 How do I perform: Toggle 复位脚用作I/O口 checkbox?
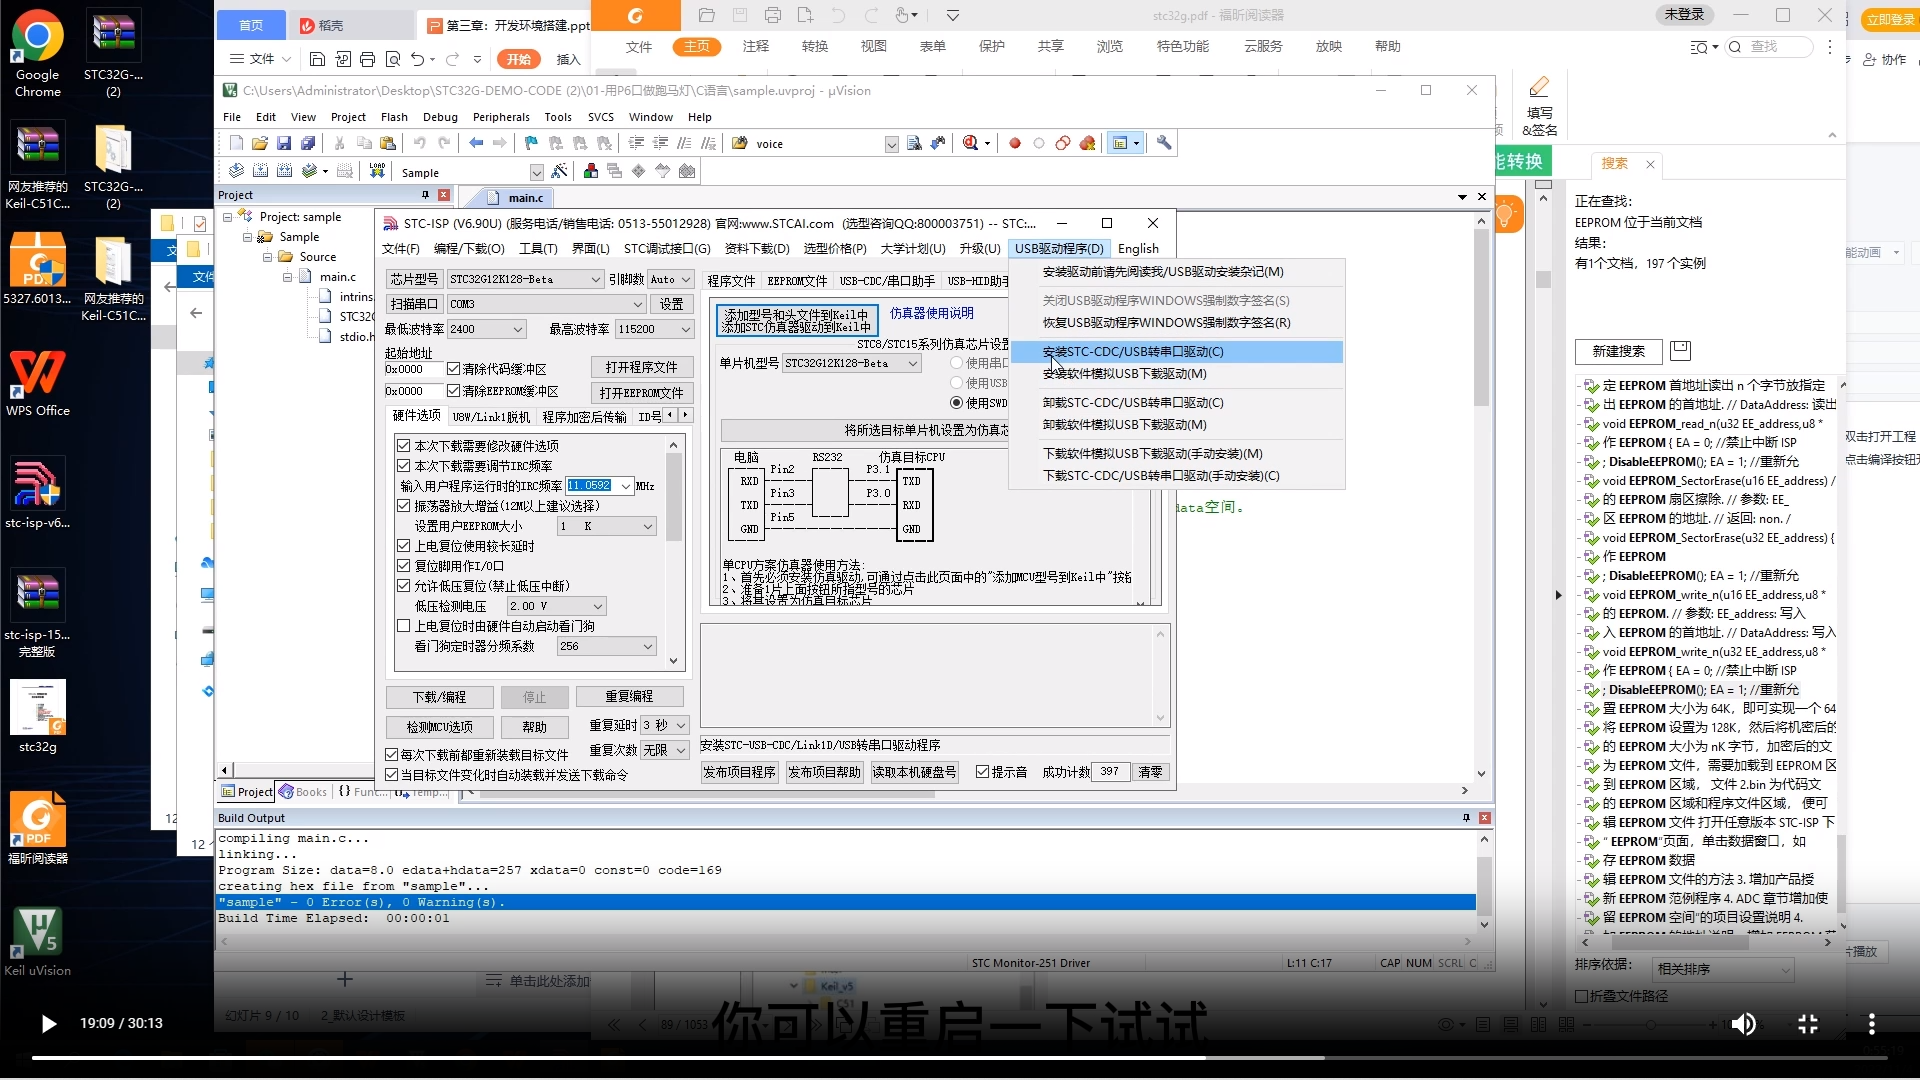click(404, 565)
